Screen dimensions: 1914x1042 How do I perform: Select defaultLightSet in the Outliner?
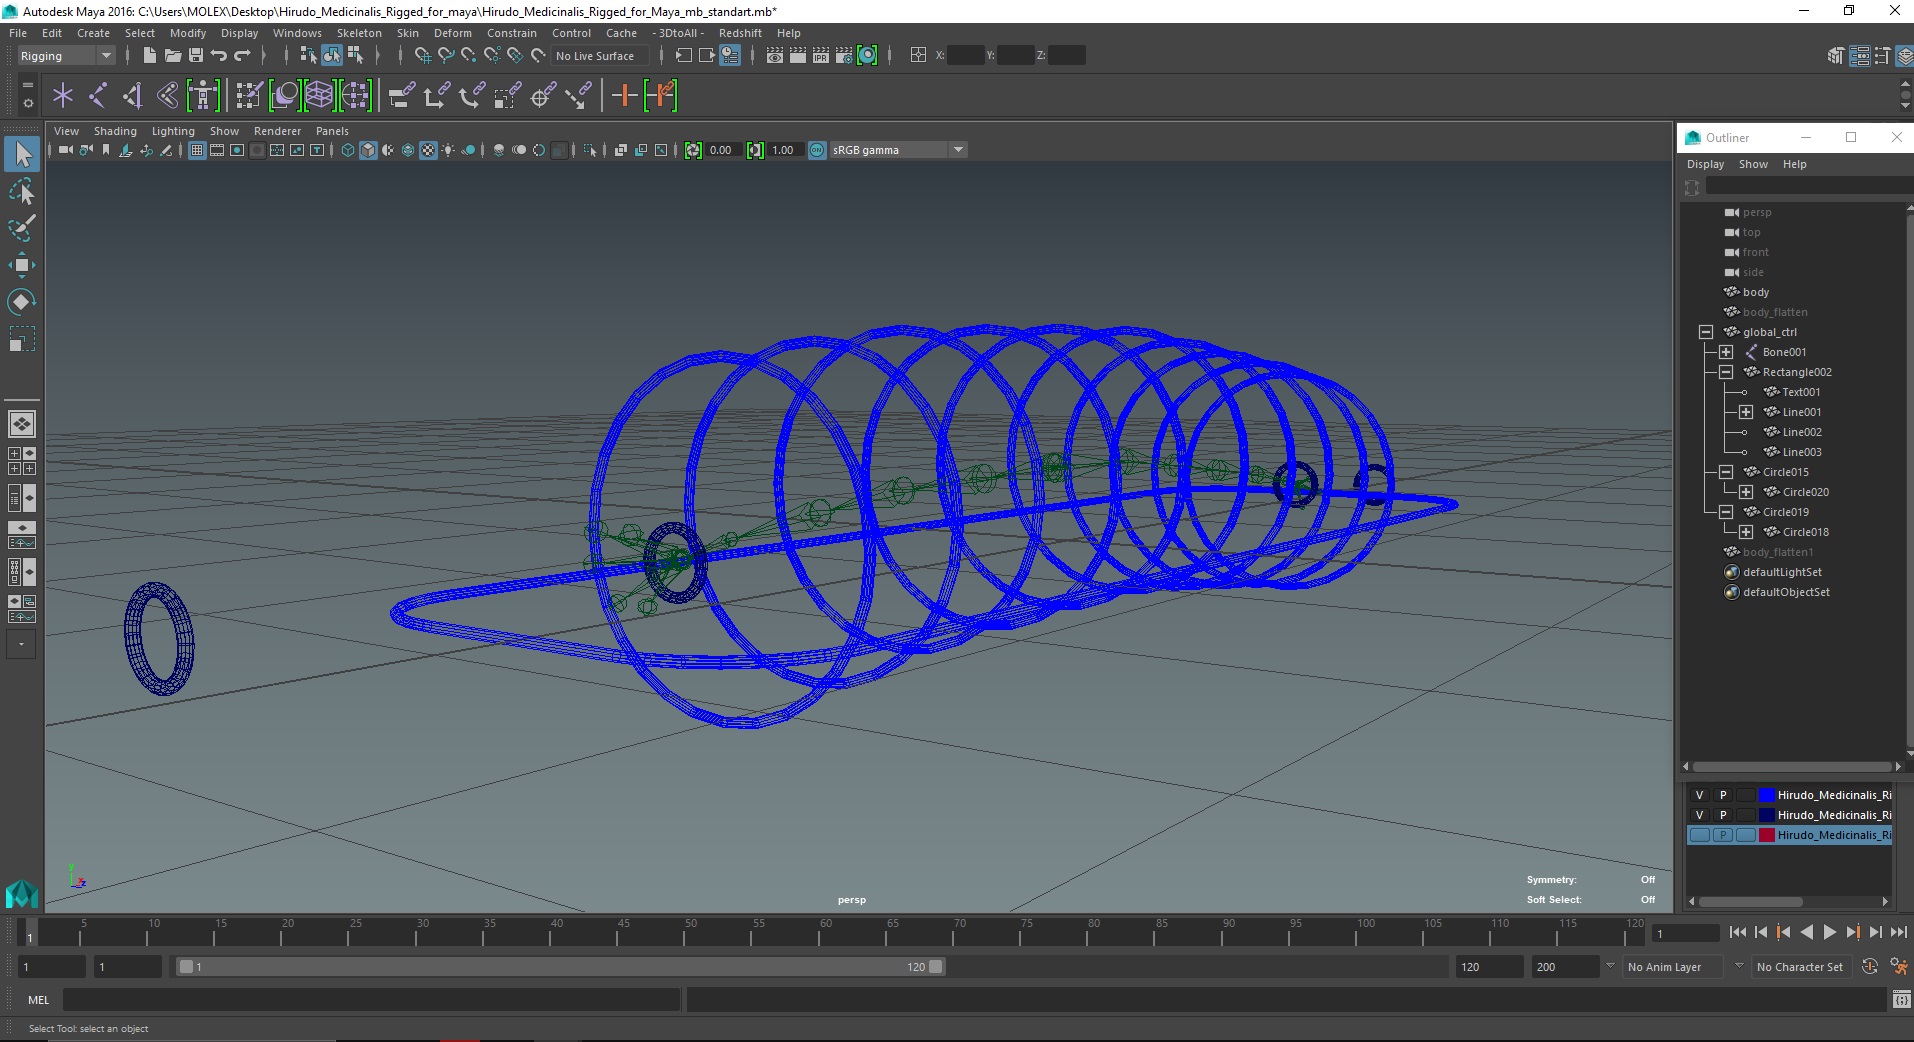pos(1782,572)
